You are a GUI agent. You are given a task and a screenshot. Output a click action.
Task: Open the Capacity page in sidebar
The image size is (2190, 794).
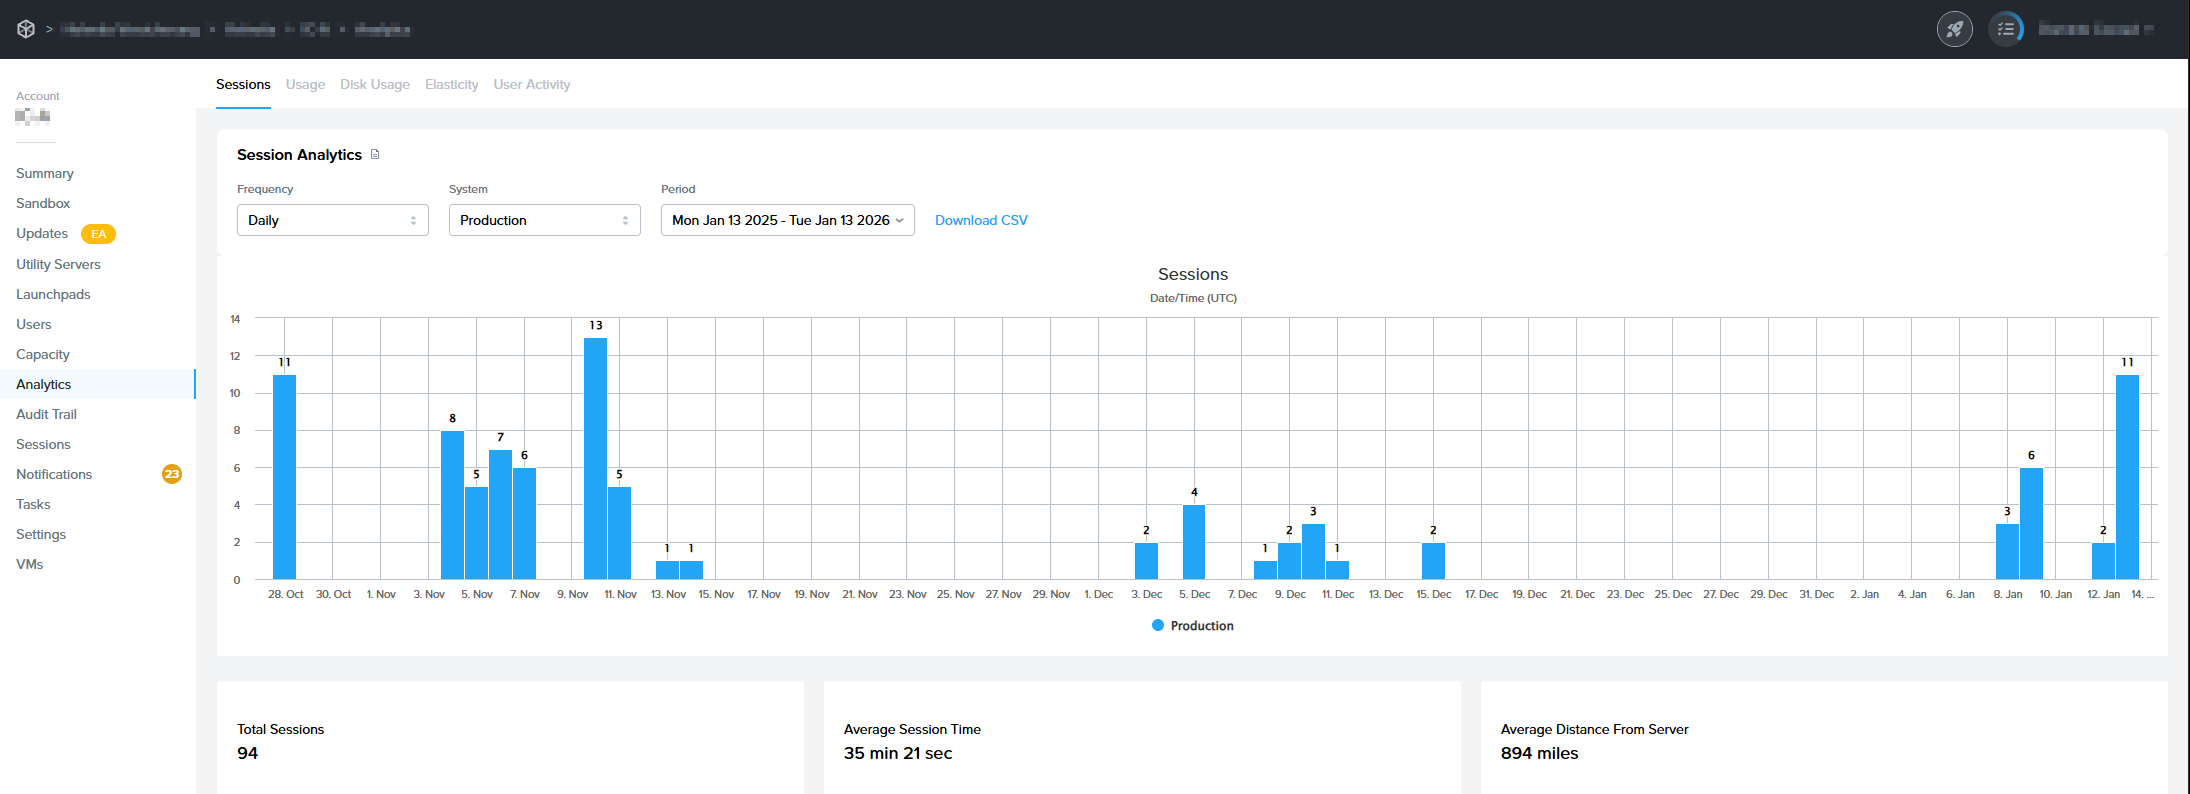coord(43,354)
